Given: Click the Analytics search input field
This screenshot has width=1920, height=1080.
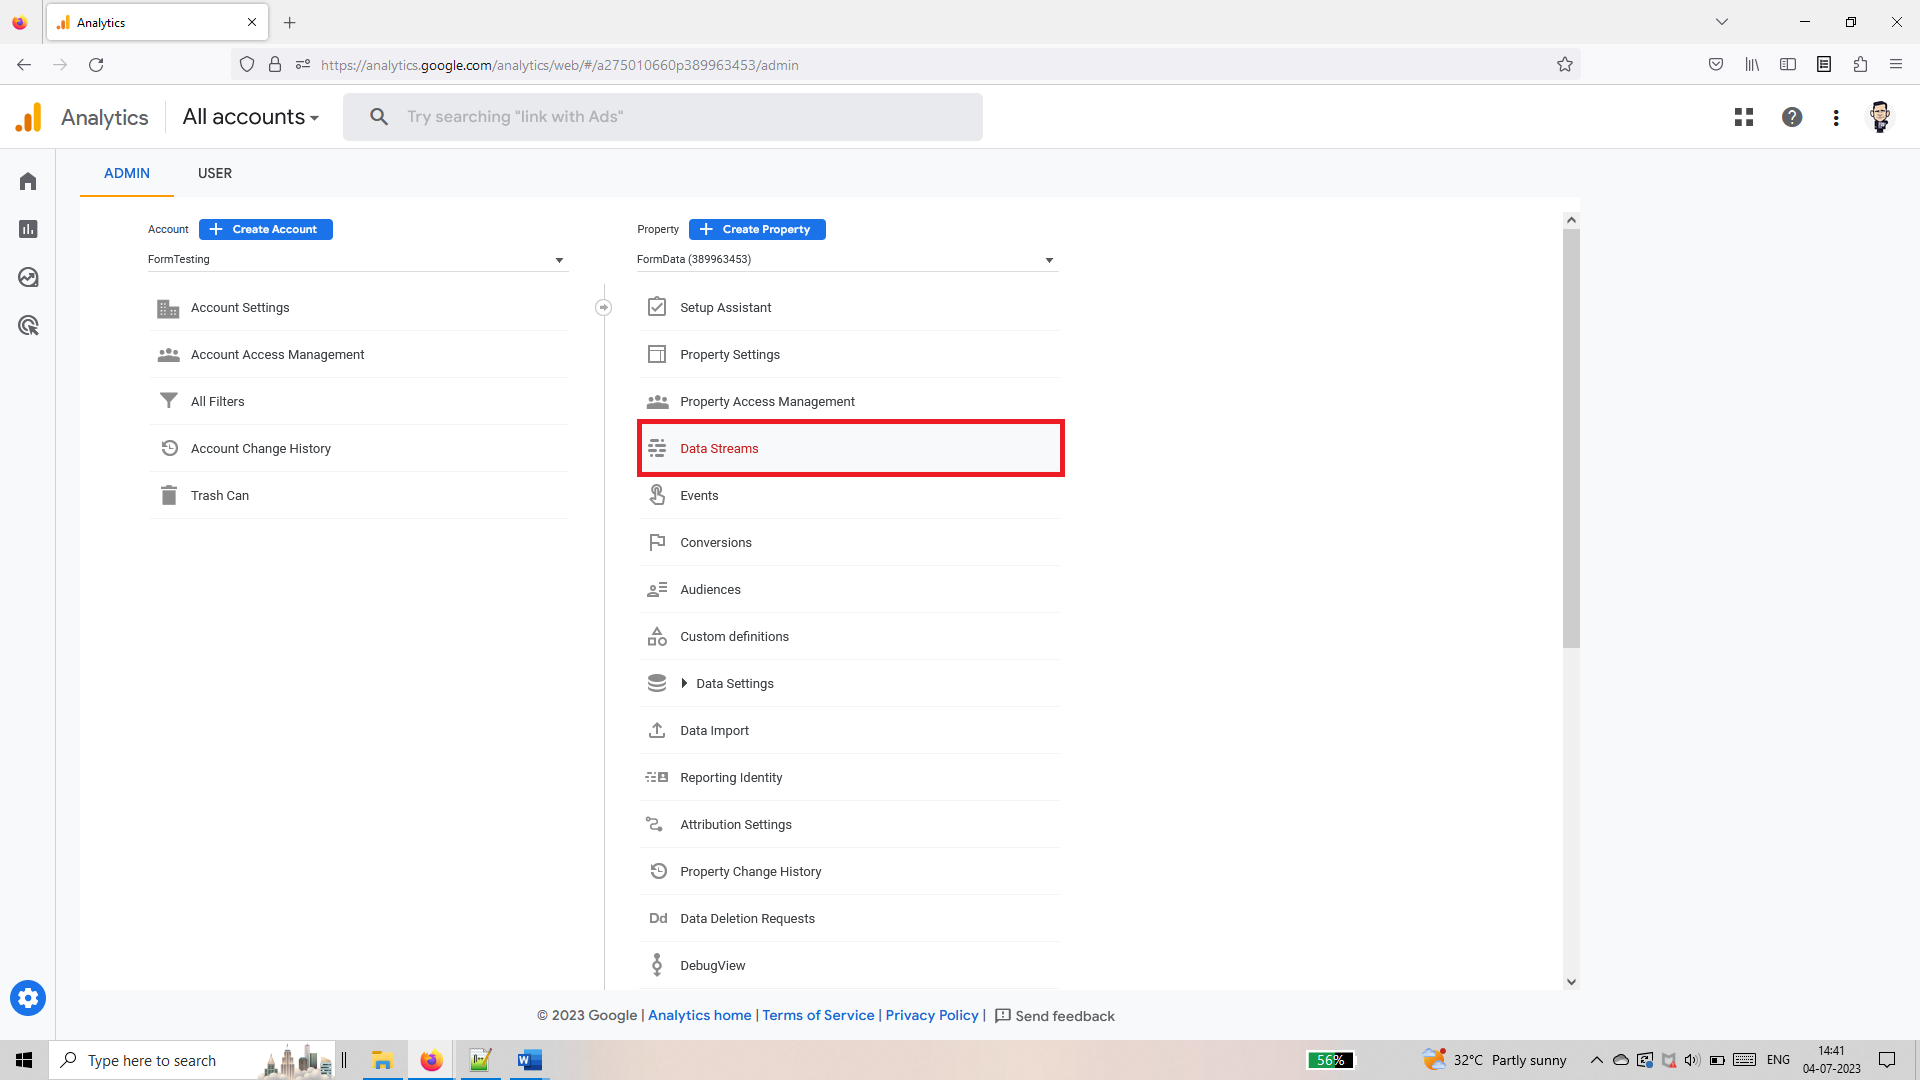Looking at the screenshot, I should click(x=663, y=117).
